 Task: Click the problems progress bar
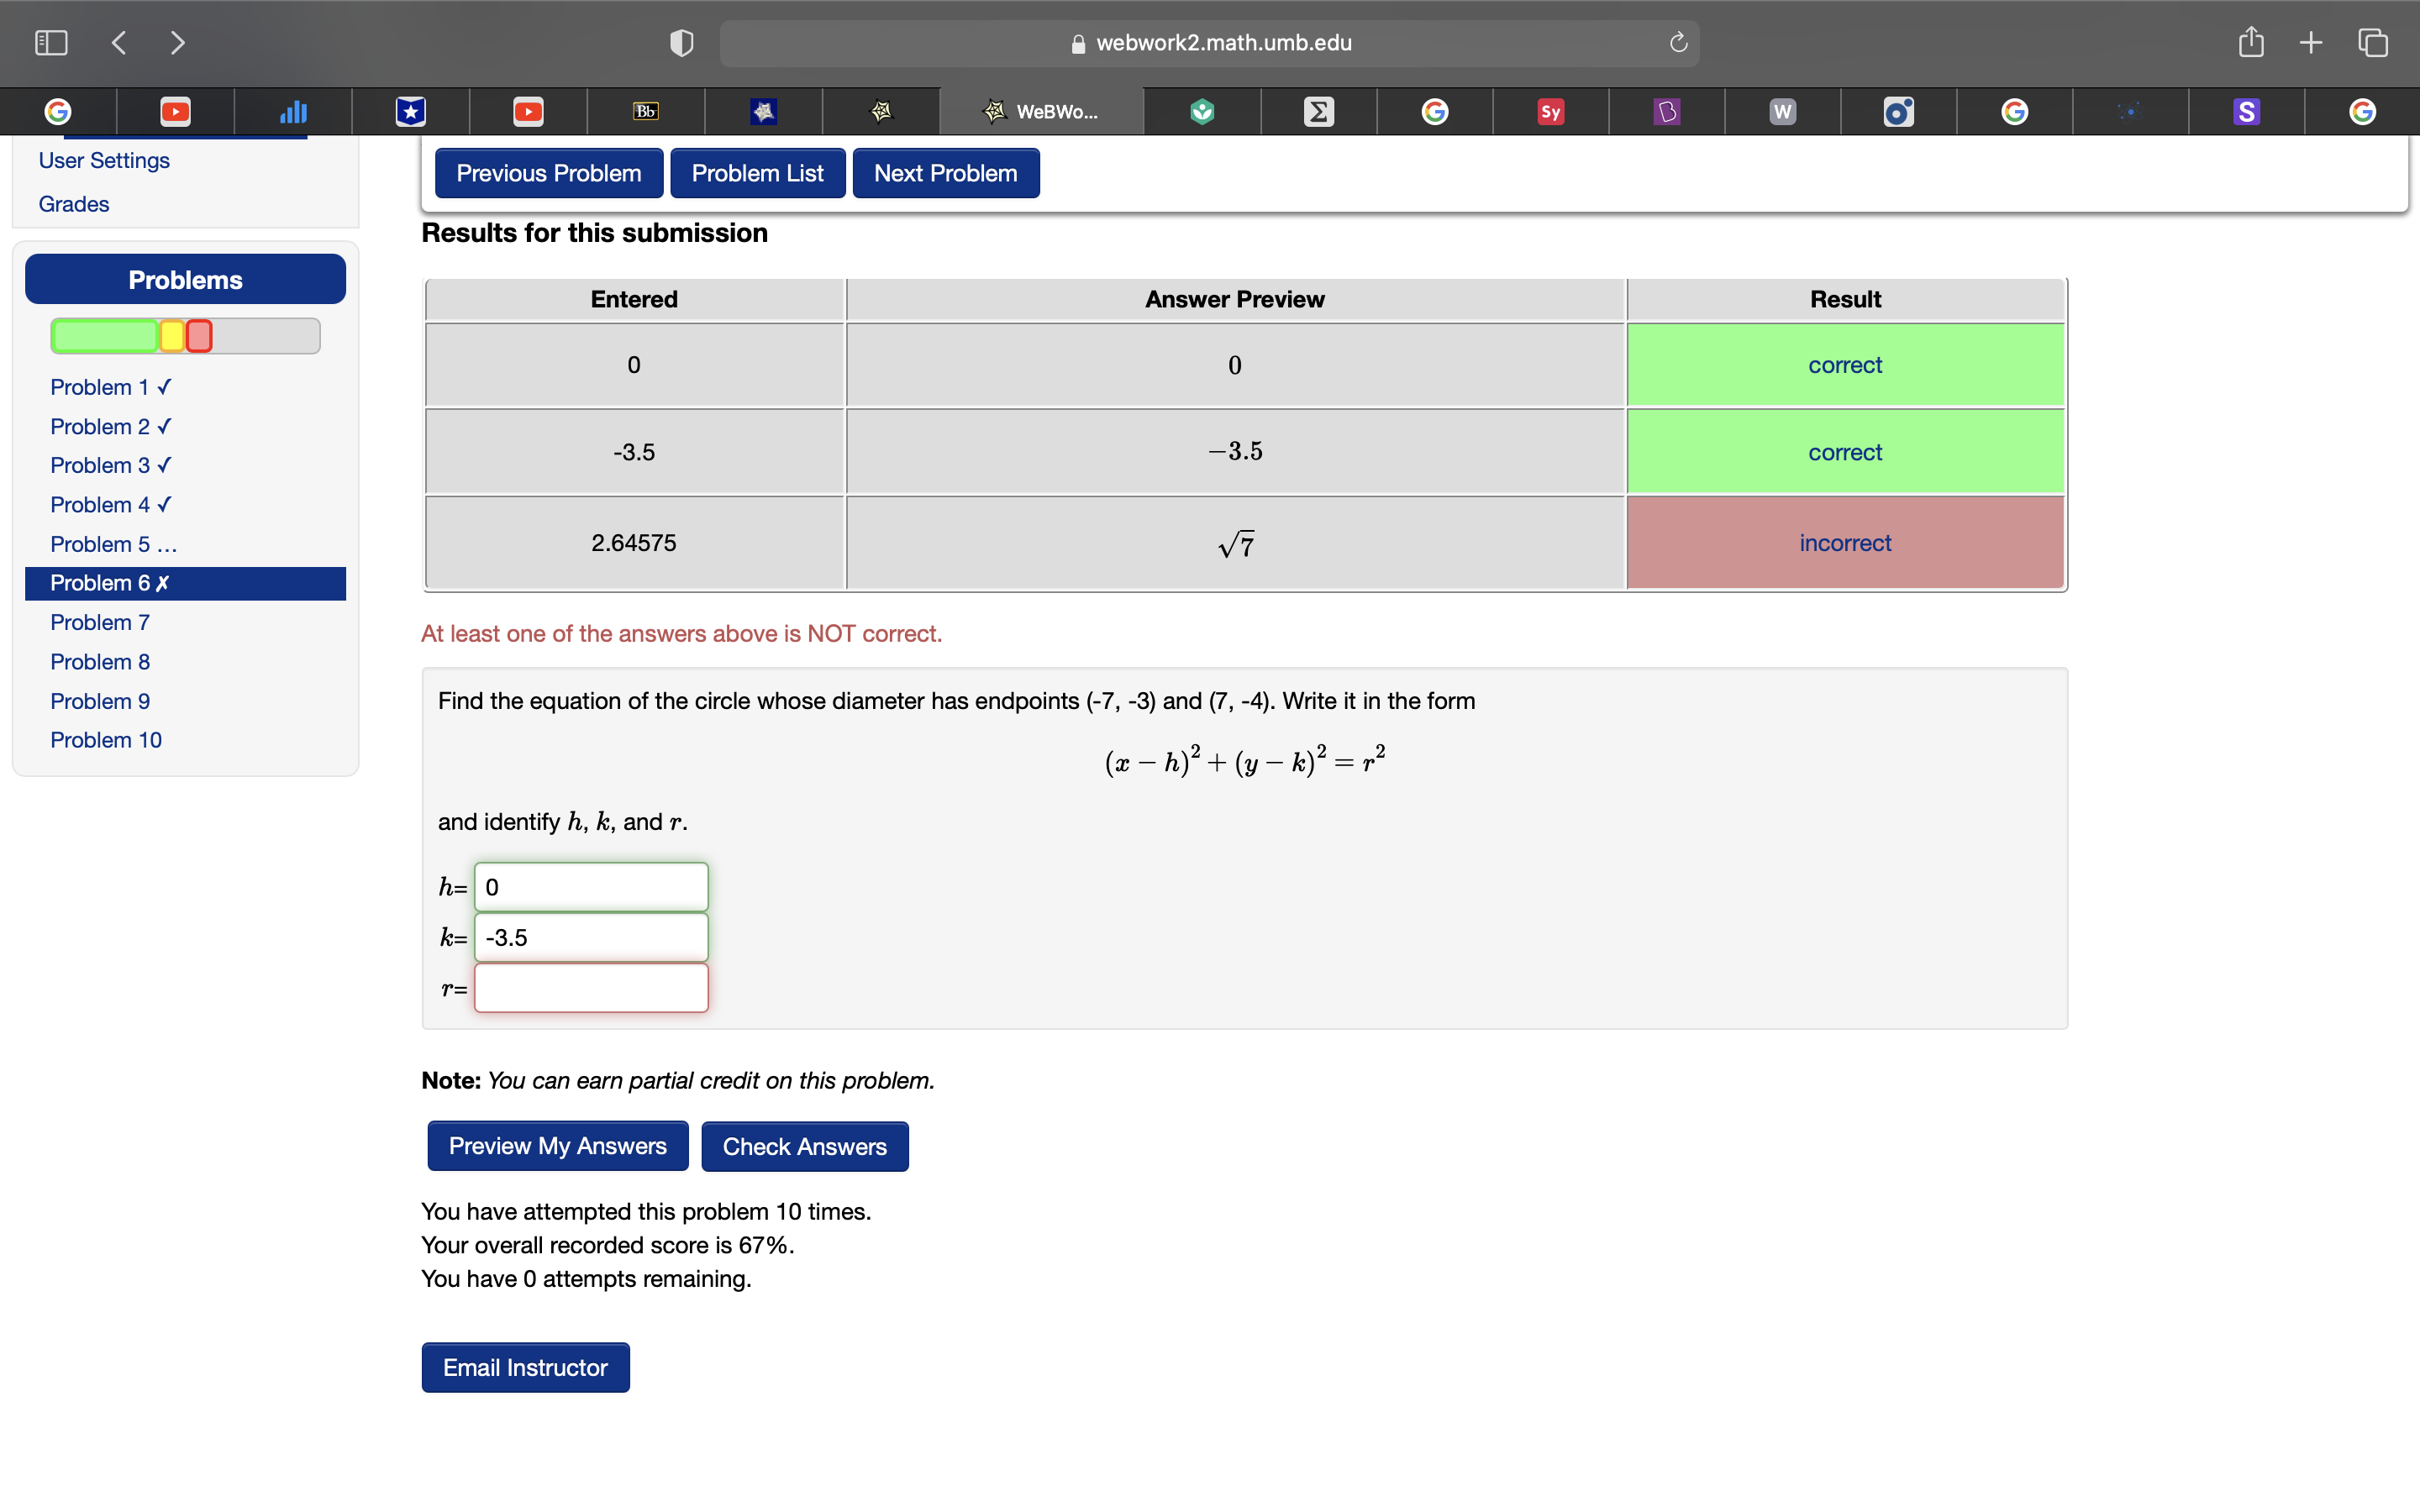coord(185,336)
